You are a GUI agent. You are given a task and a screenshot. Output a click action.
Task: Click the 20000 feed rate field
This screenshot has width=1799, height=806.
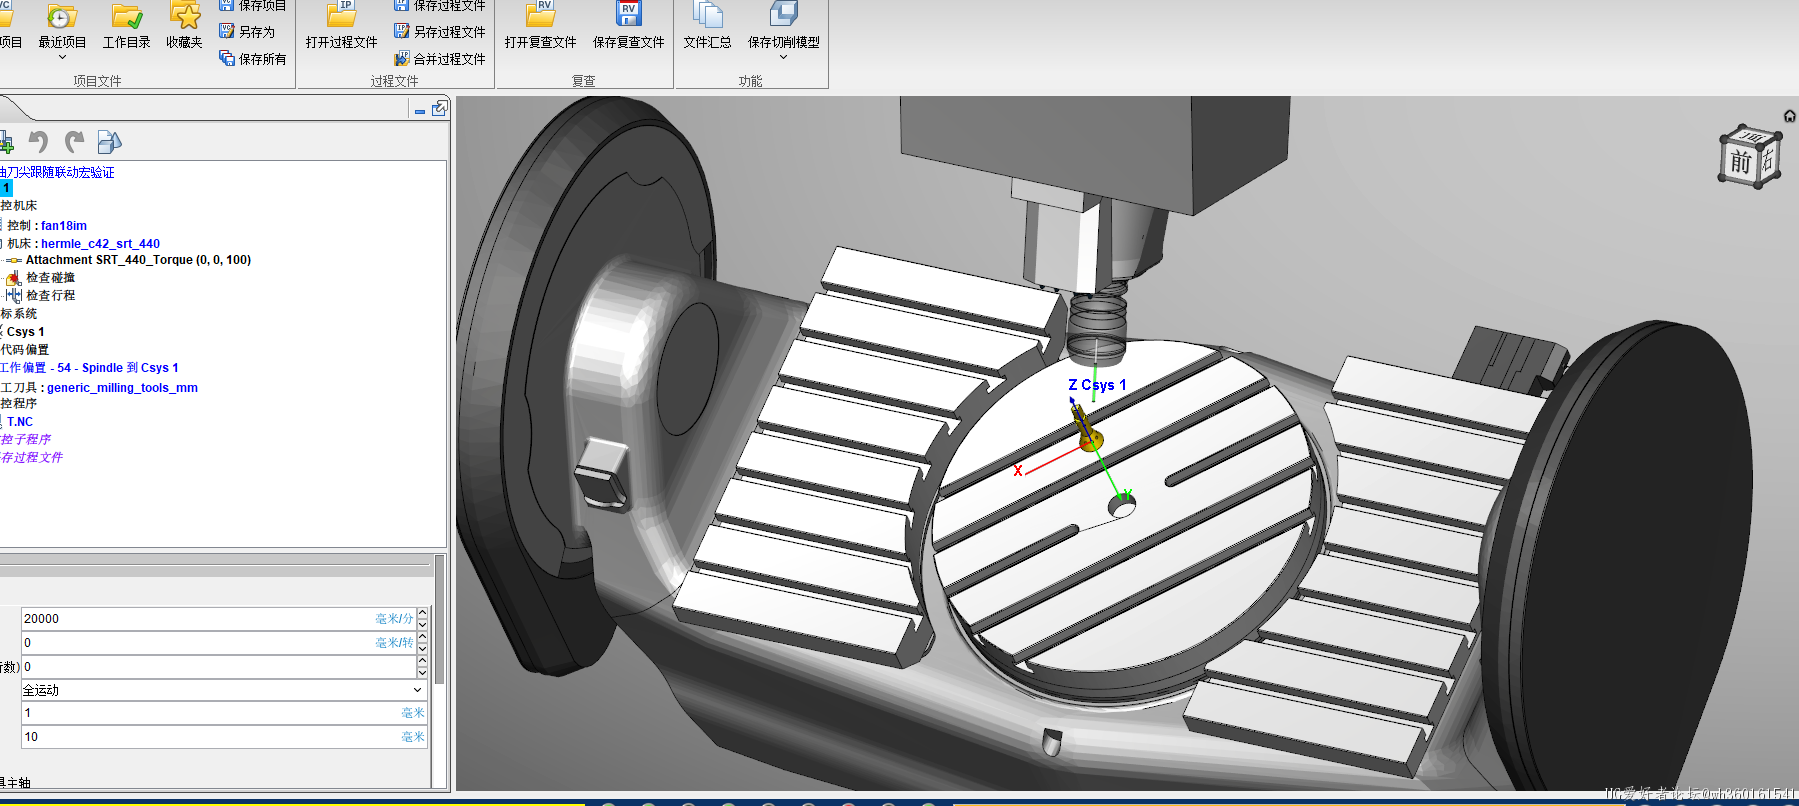point(218,619)
